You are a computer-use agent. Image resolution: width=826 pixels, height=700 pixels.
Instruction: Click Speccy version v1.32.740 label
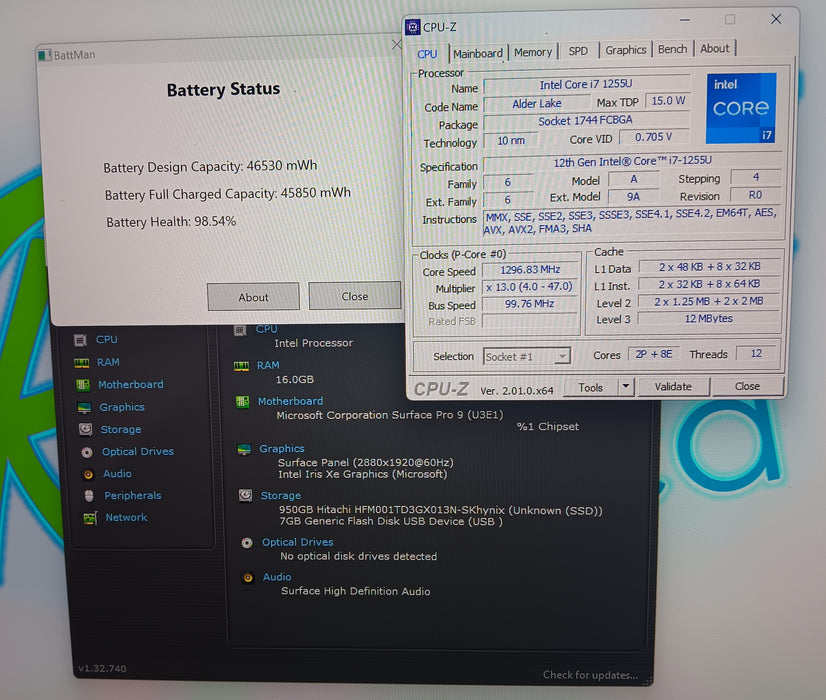click(102, 668)
